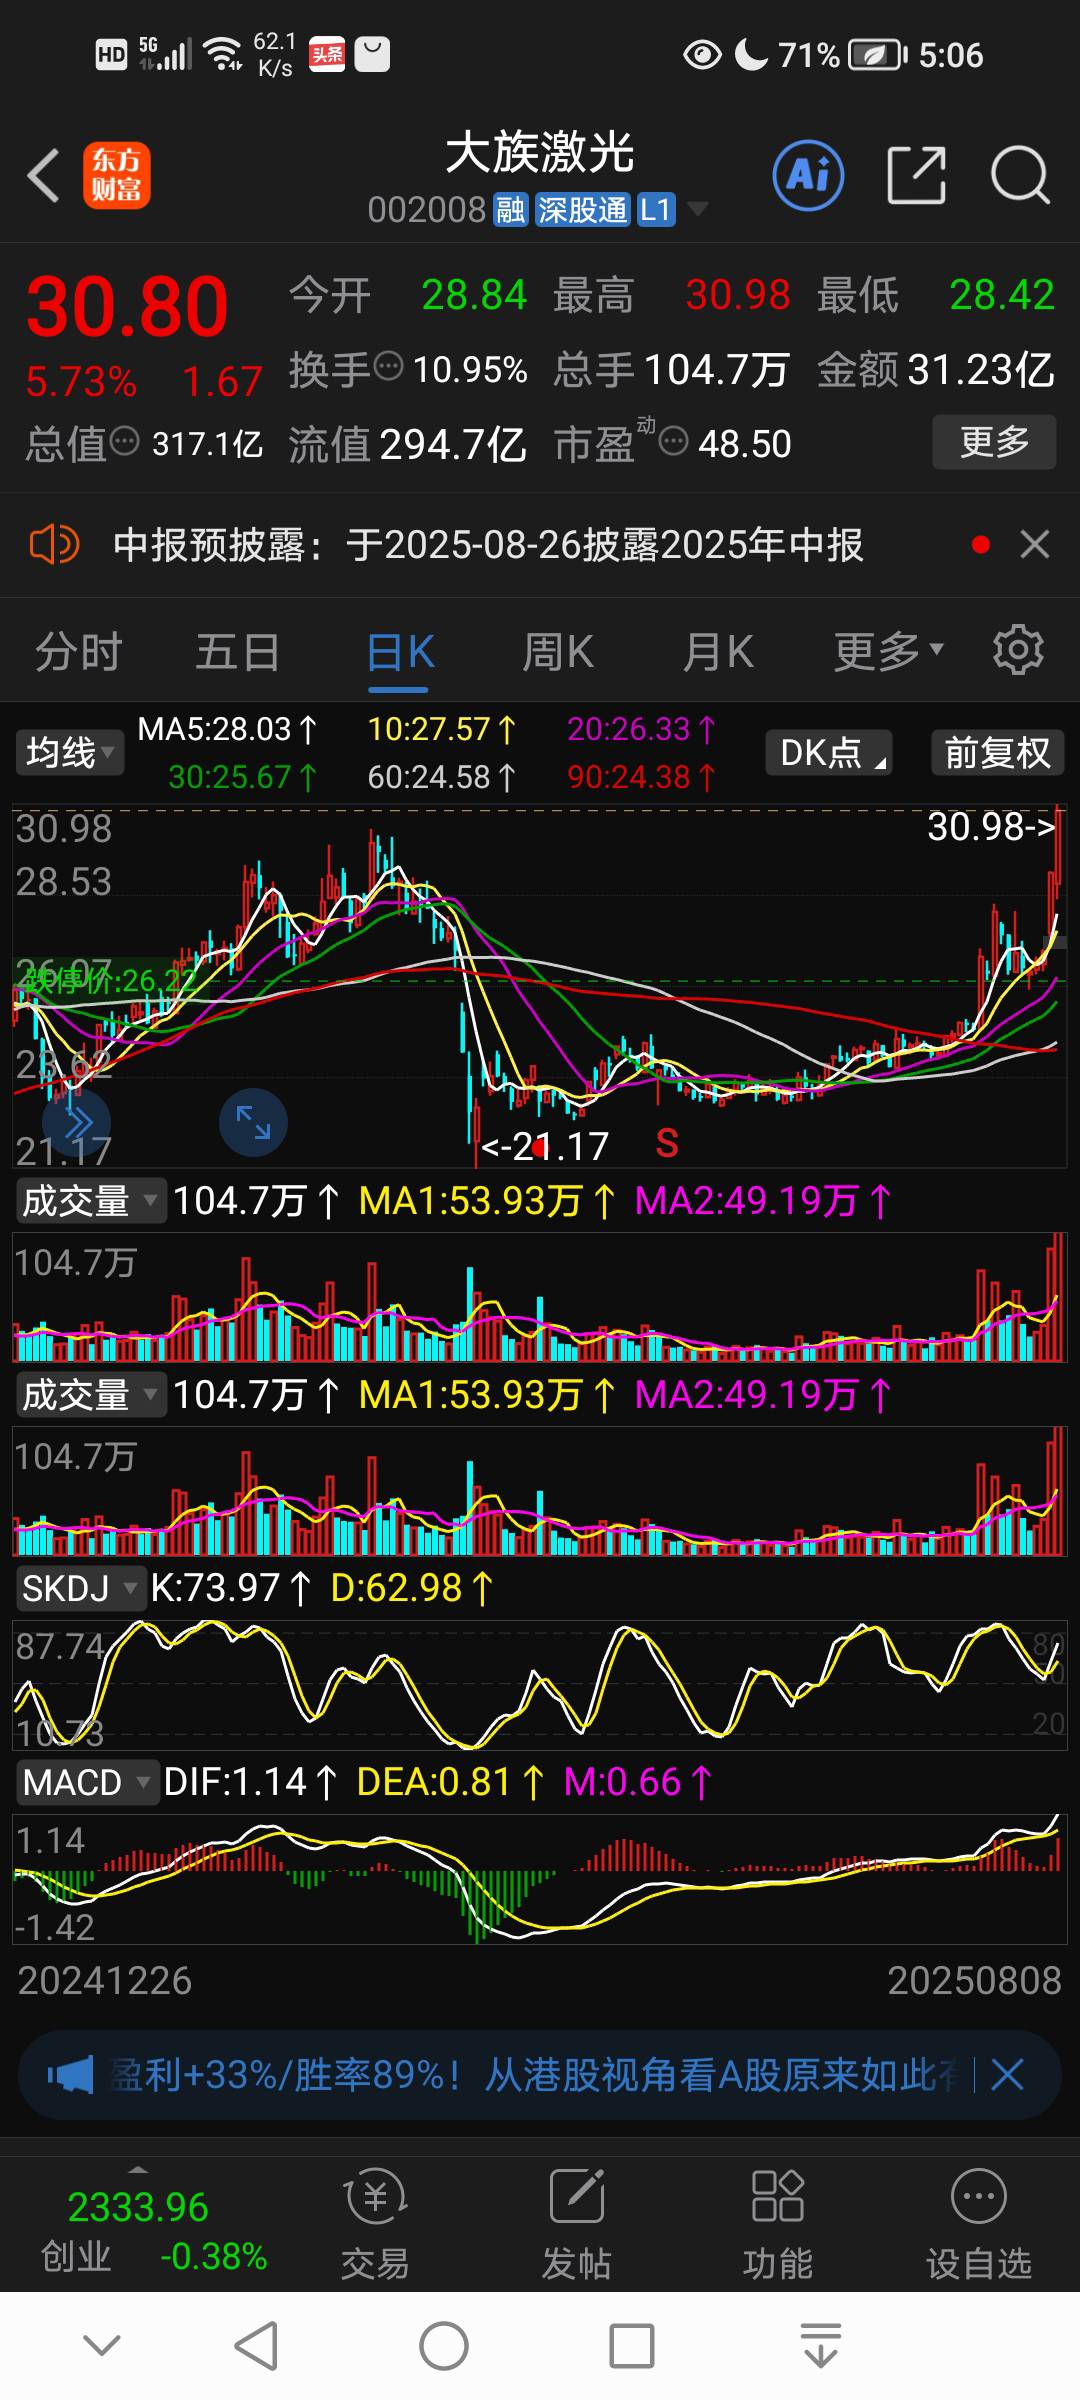The height and width of the screenshot is (2400, 1080).
Task: Tap the navigation bar download-arrow icon
Action: tap(820, 2346)
